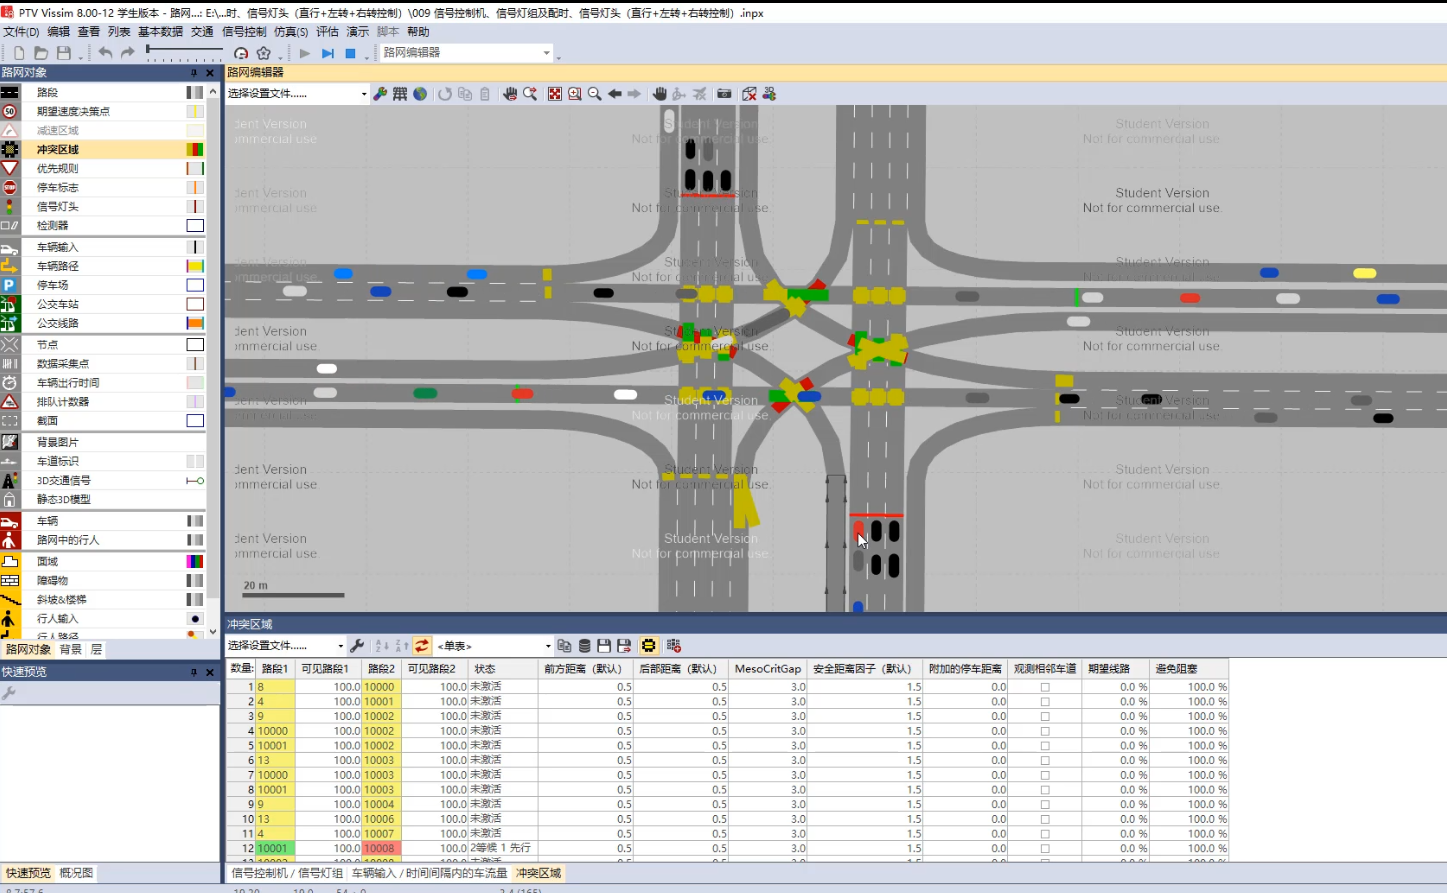Go to previous view with back arrow
The width and height of the screenshot is (1447, 893).
coord(615,94)
